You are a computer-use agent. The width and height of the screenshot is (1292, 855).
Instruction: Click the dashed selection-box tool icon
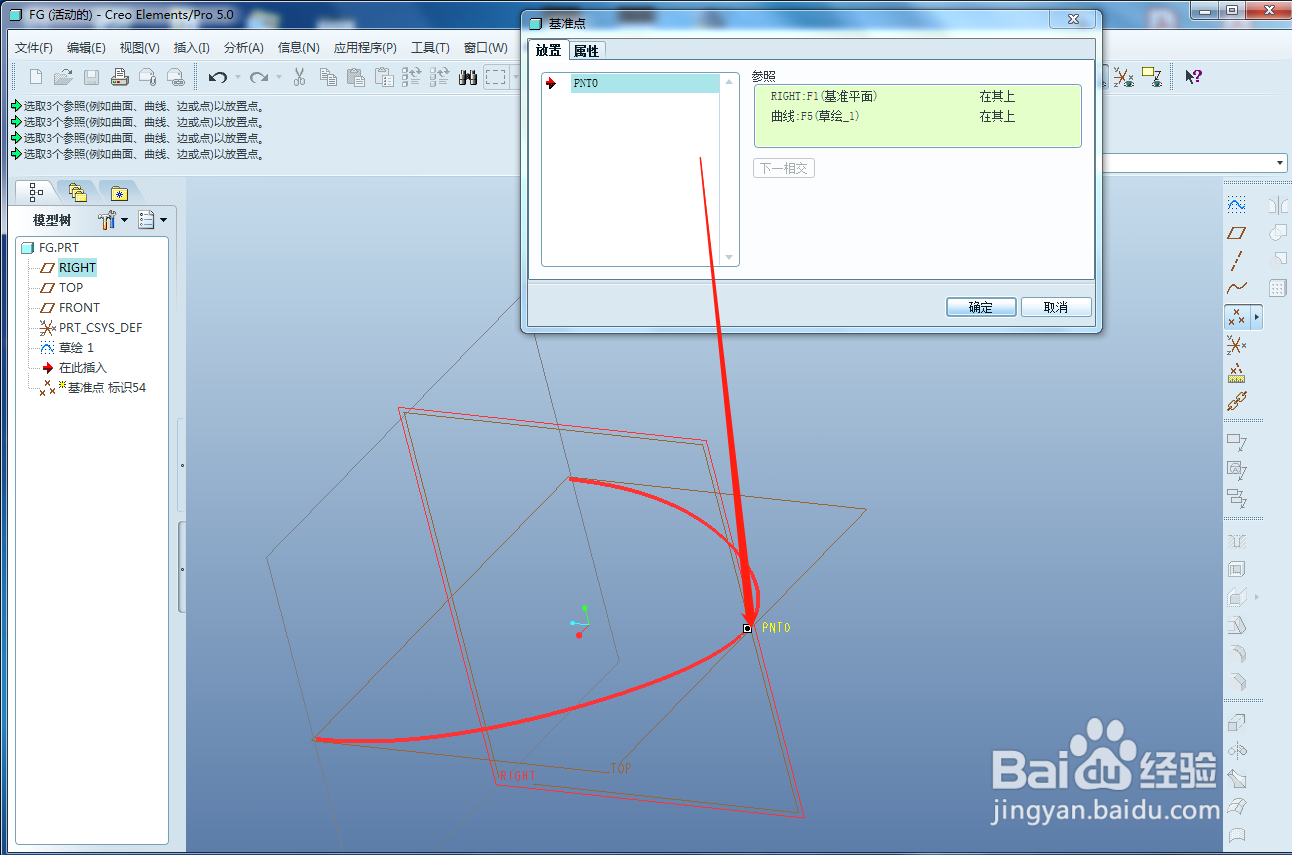(495, 77)
